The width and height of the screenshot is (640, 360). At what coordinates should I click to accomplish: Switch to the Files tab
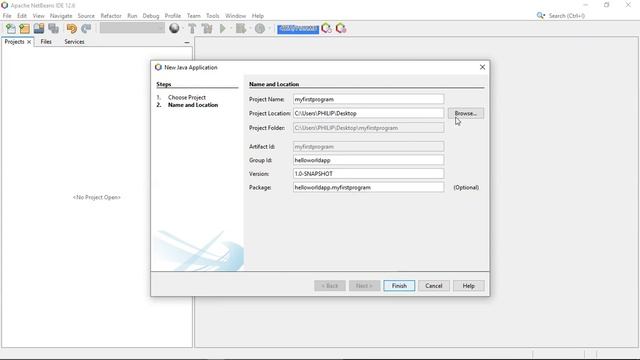tap(46, 42)
